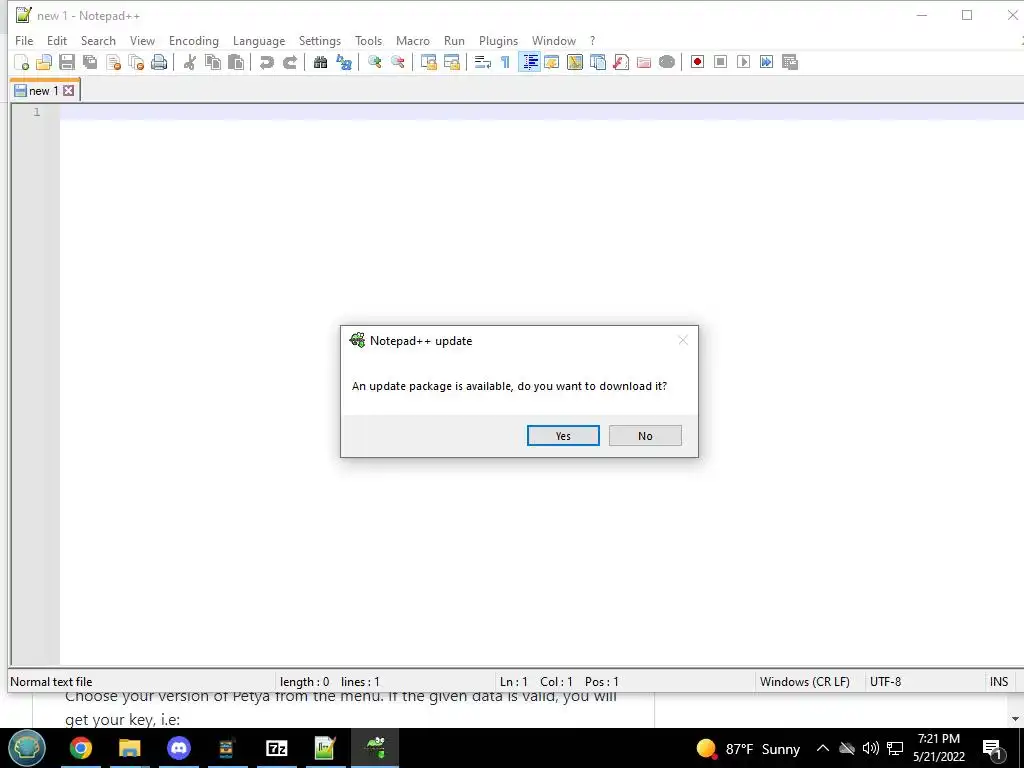Click the macro Playback icon

coord(743,62)
